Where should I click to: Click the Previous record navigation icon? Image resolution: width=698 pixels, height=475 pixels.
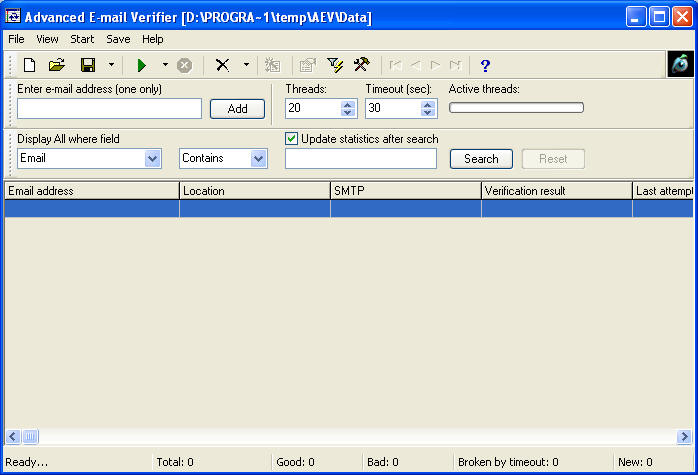click(416, 65)
